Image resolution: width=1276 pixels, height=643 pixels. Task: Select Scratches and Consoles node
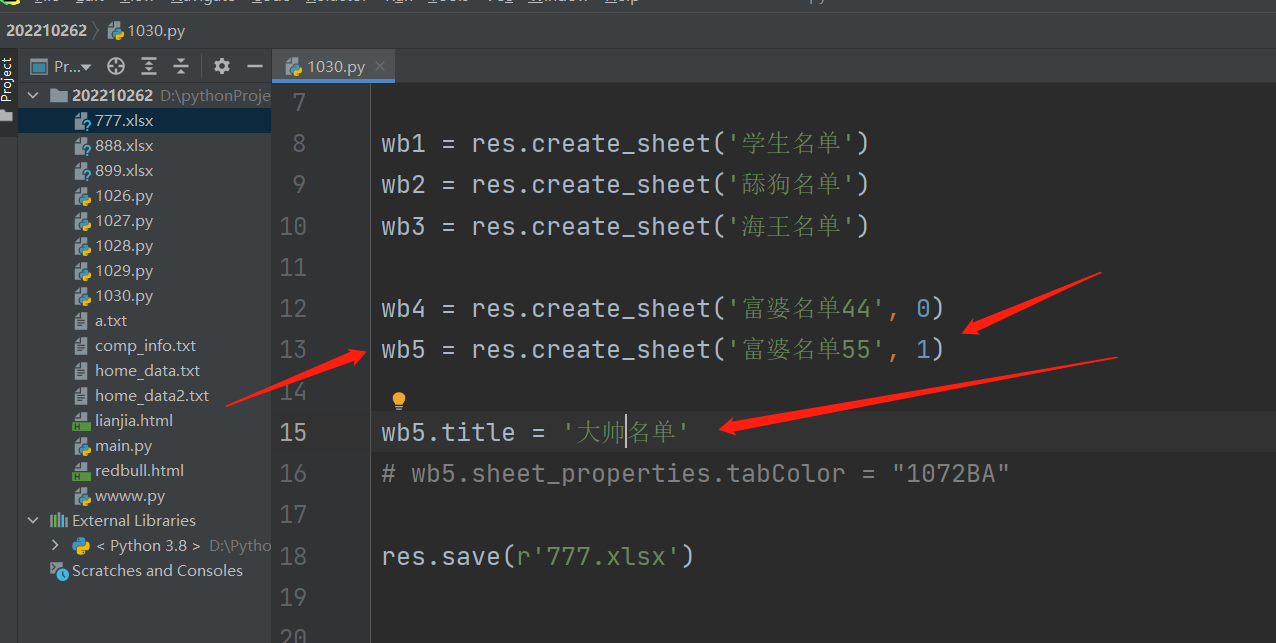157,570
